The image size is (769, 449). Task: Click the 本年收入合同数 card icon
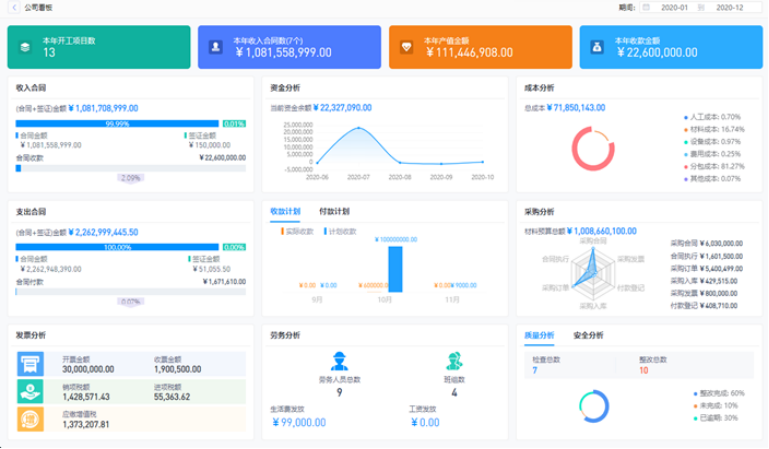pos(215,47)
